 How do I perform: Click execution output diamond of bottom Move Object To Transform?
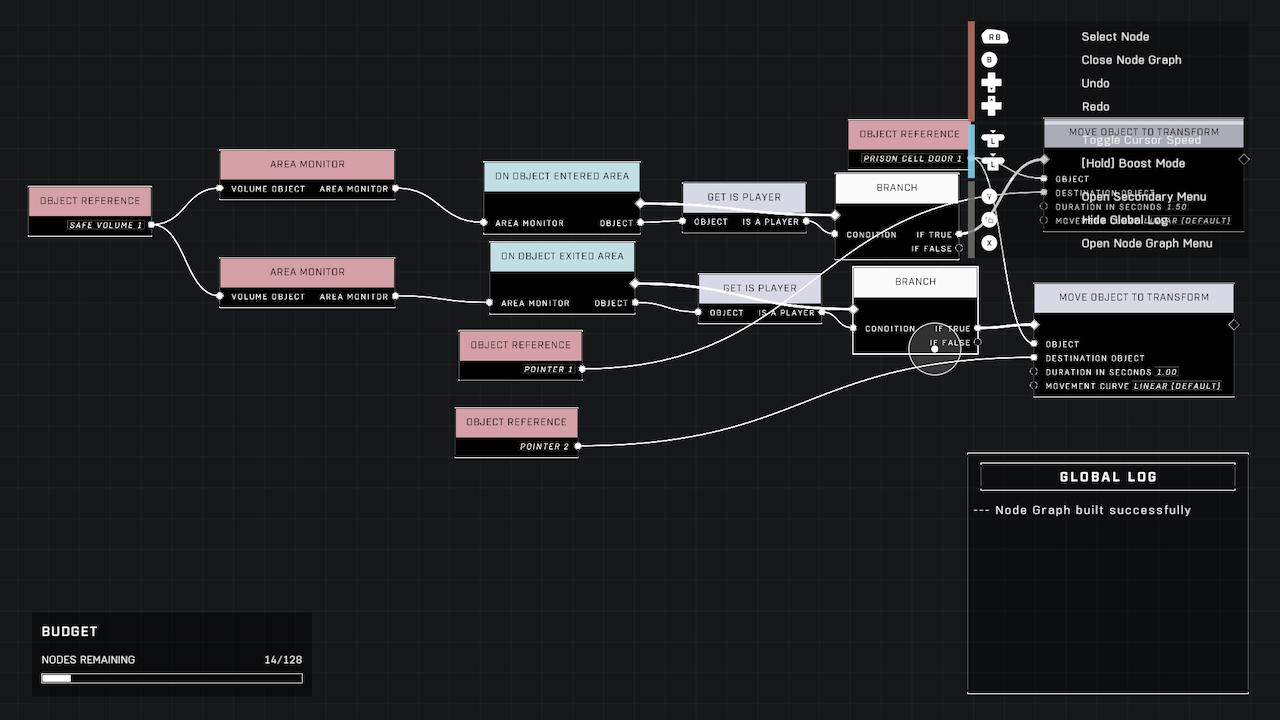pos(1233,325)
